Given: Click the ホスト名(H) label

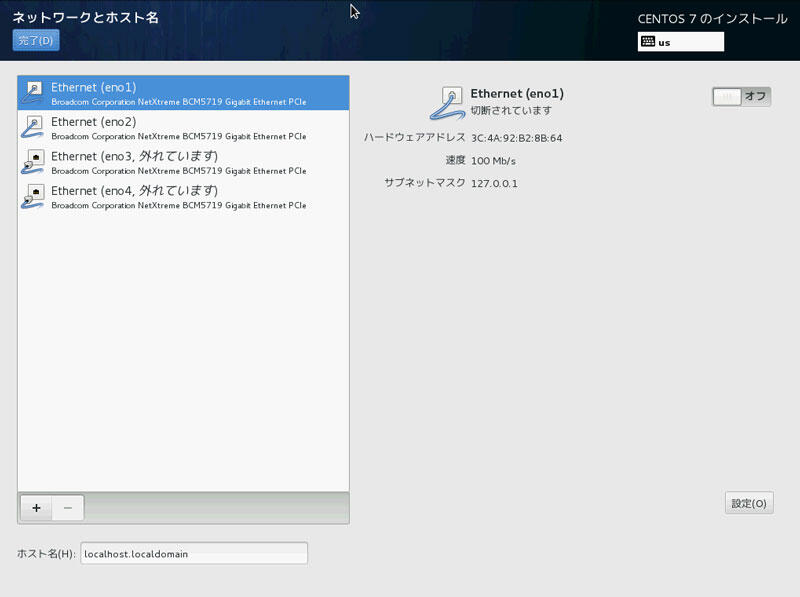Looking at the screenshot, I should pyautogui.click(x=46, y=553).
